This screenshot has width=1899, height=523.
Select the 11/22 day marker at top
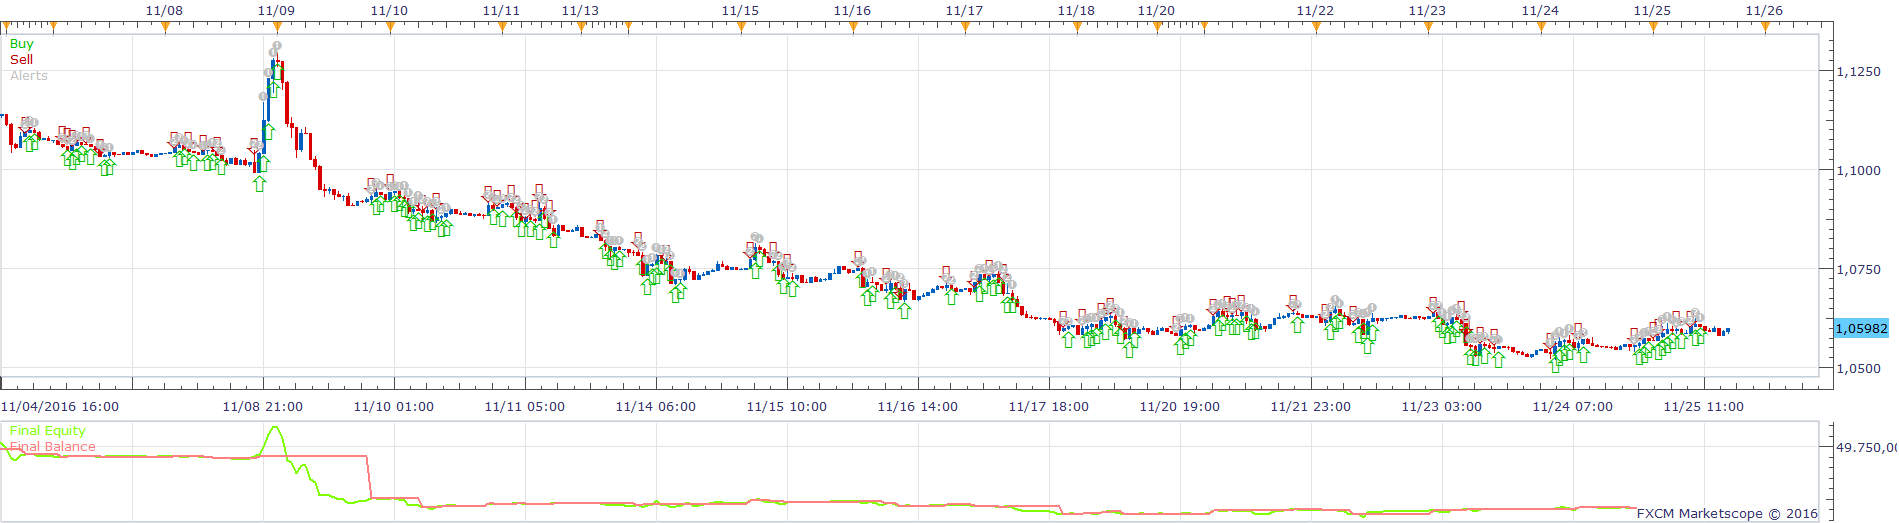click(1315, 11)
